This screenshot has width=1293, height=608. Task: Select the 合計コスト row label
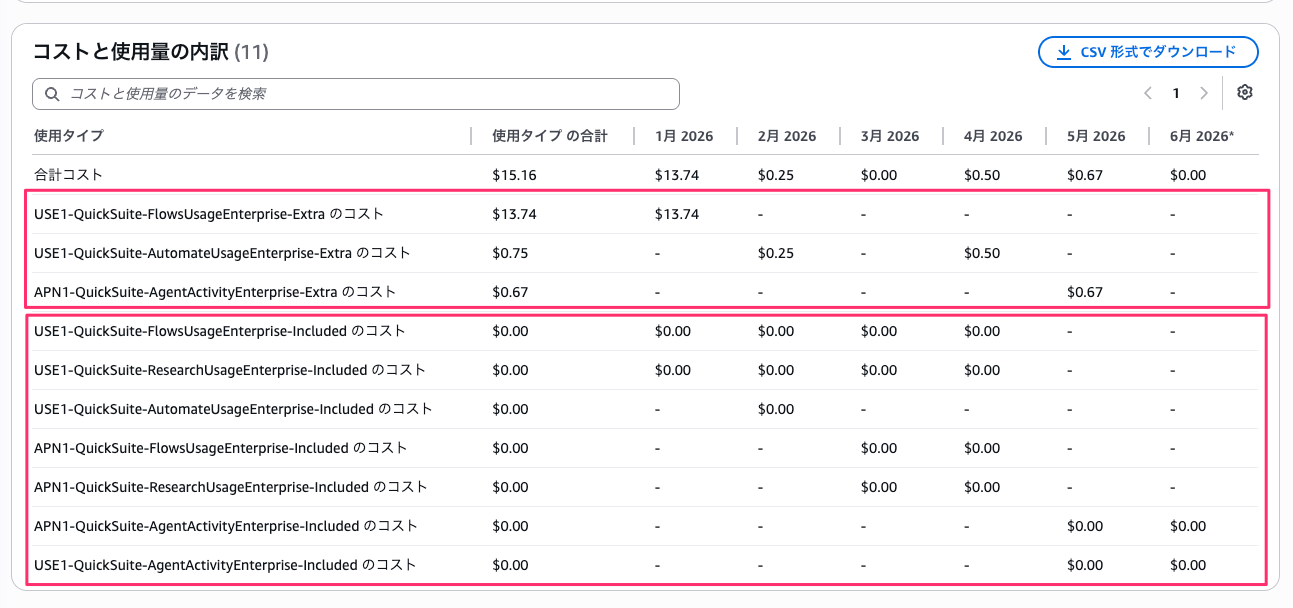coord(69,175)
